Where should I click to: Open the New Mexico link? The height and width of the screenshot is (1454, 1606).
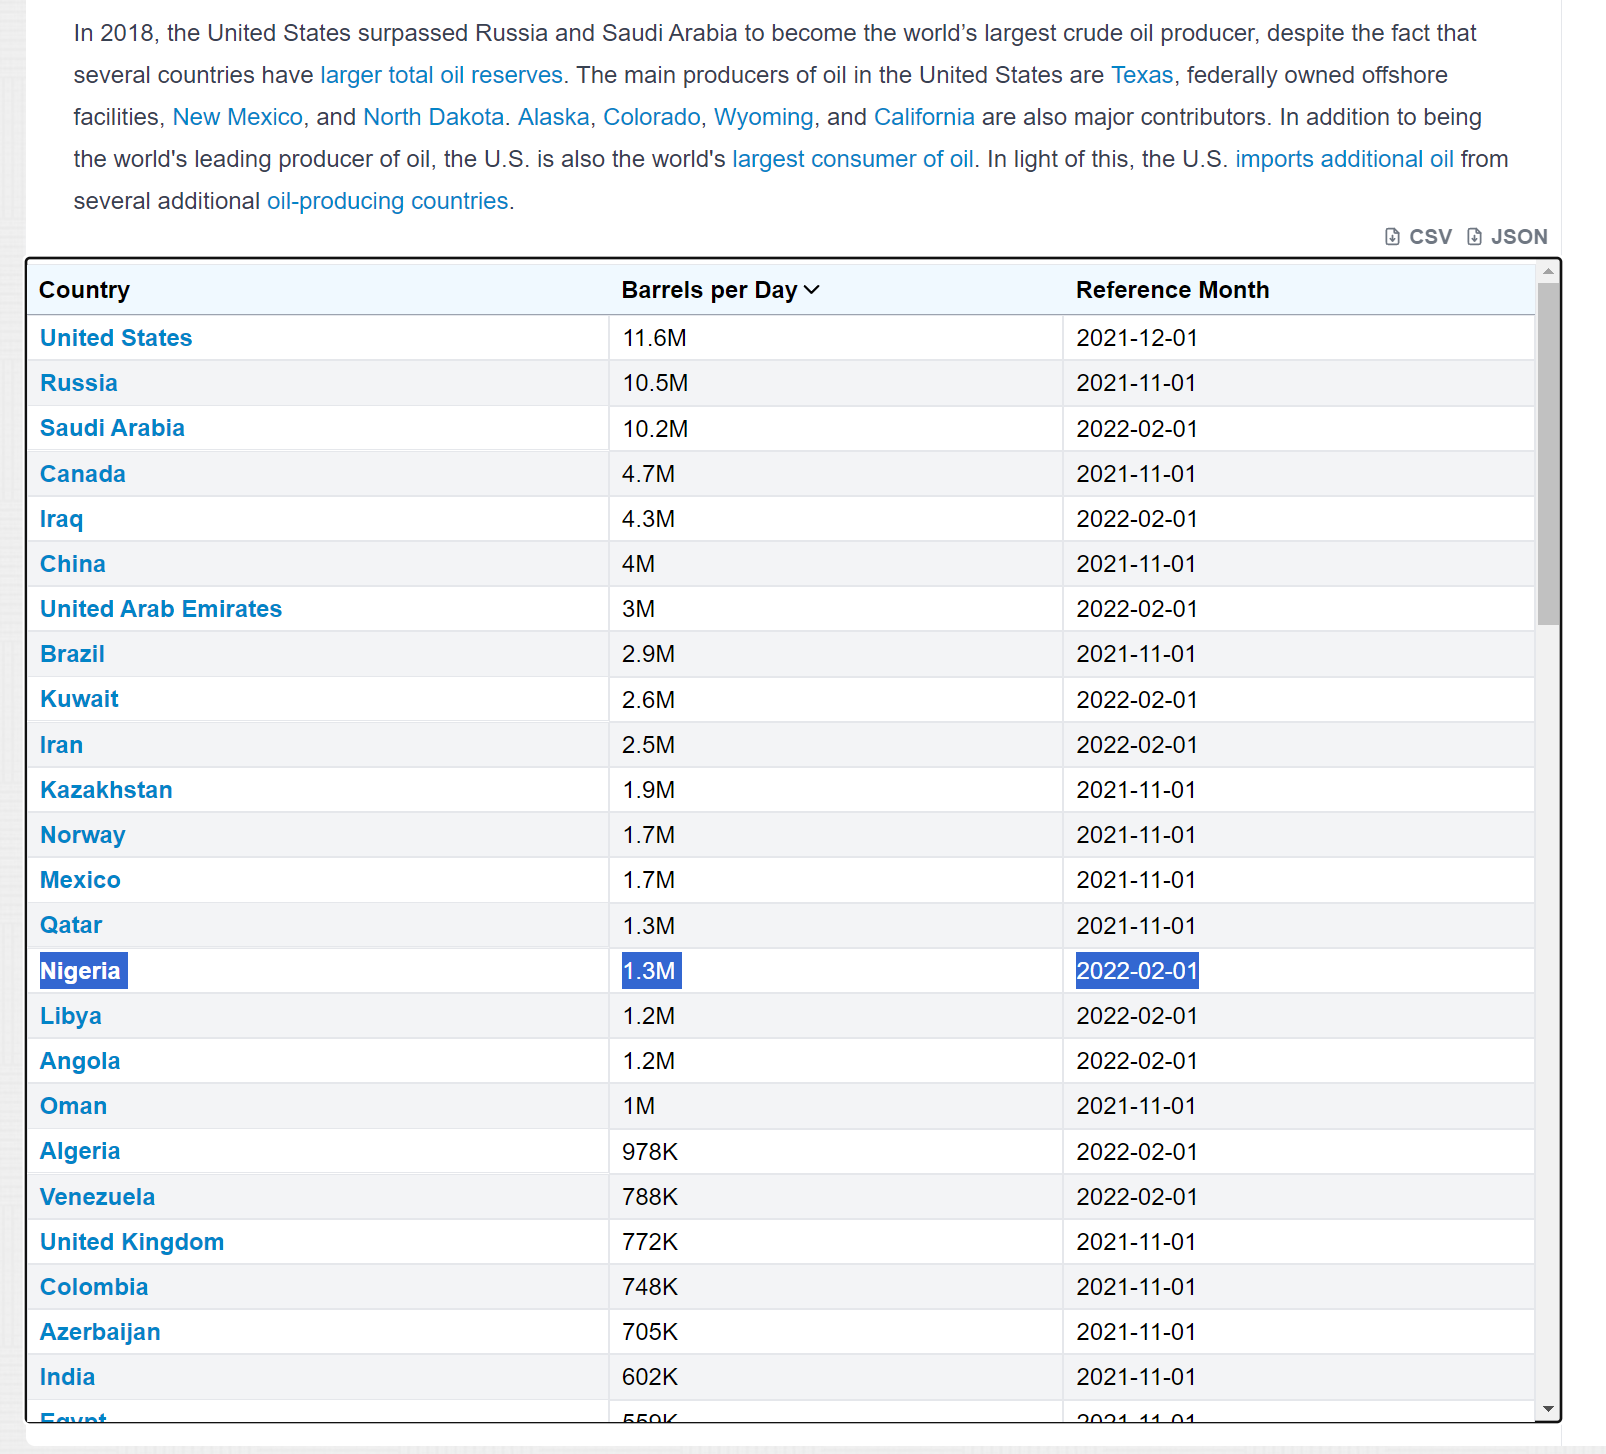click(238, 117)
